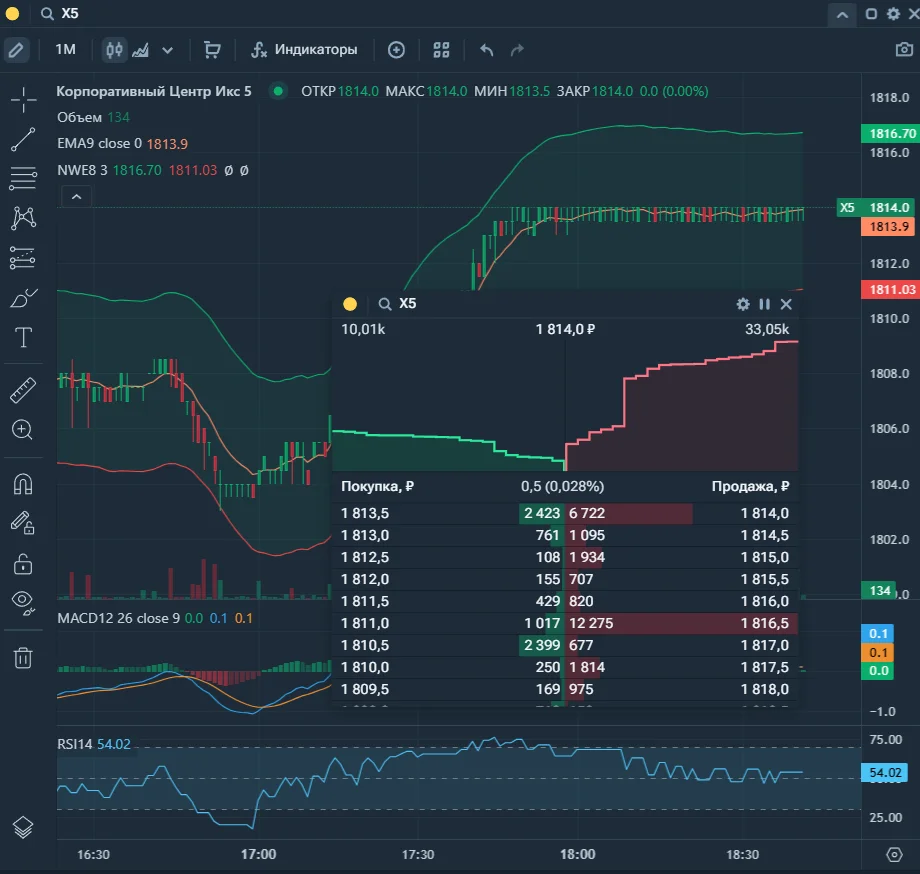Activate the zoom in tool
The height and width of the screenshot is (874, 920).
(22, 430)
